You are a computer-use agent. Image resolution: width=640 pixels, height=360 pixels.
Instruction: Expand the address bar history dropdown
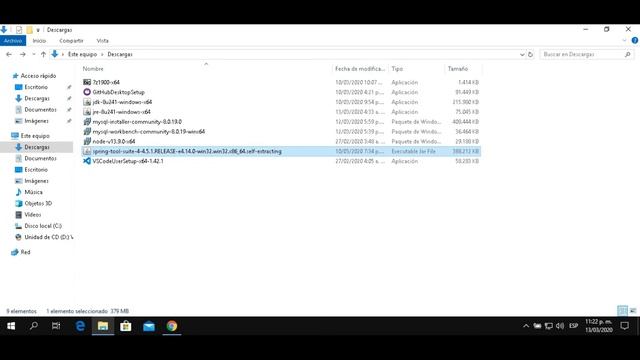[522, 54]
